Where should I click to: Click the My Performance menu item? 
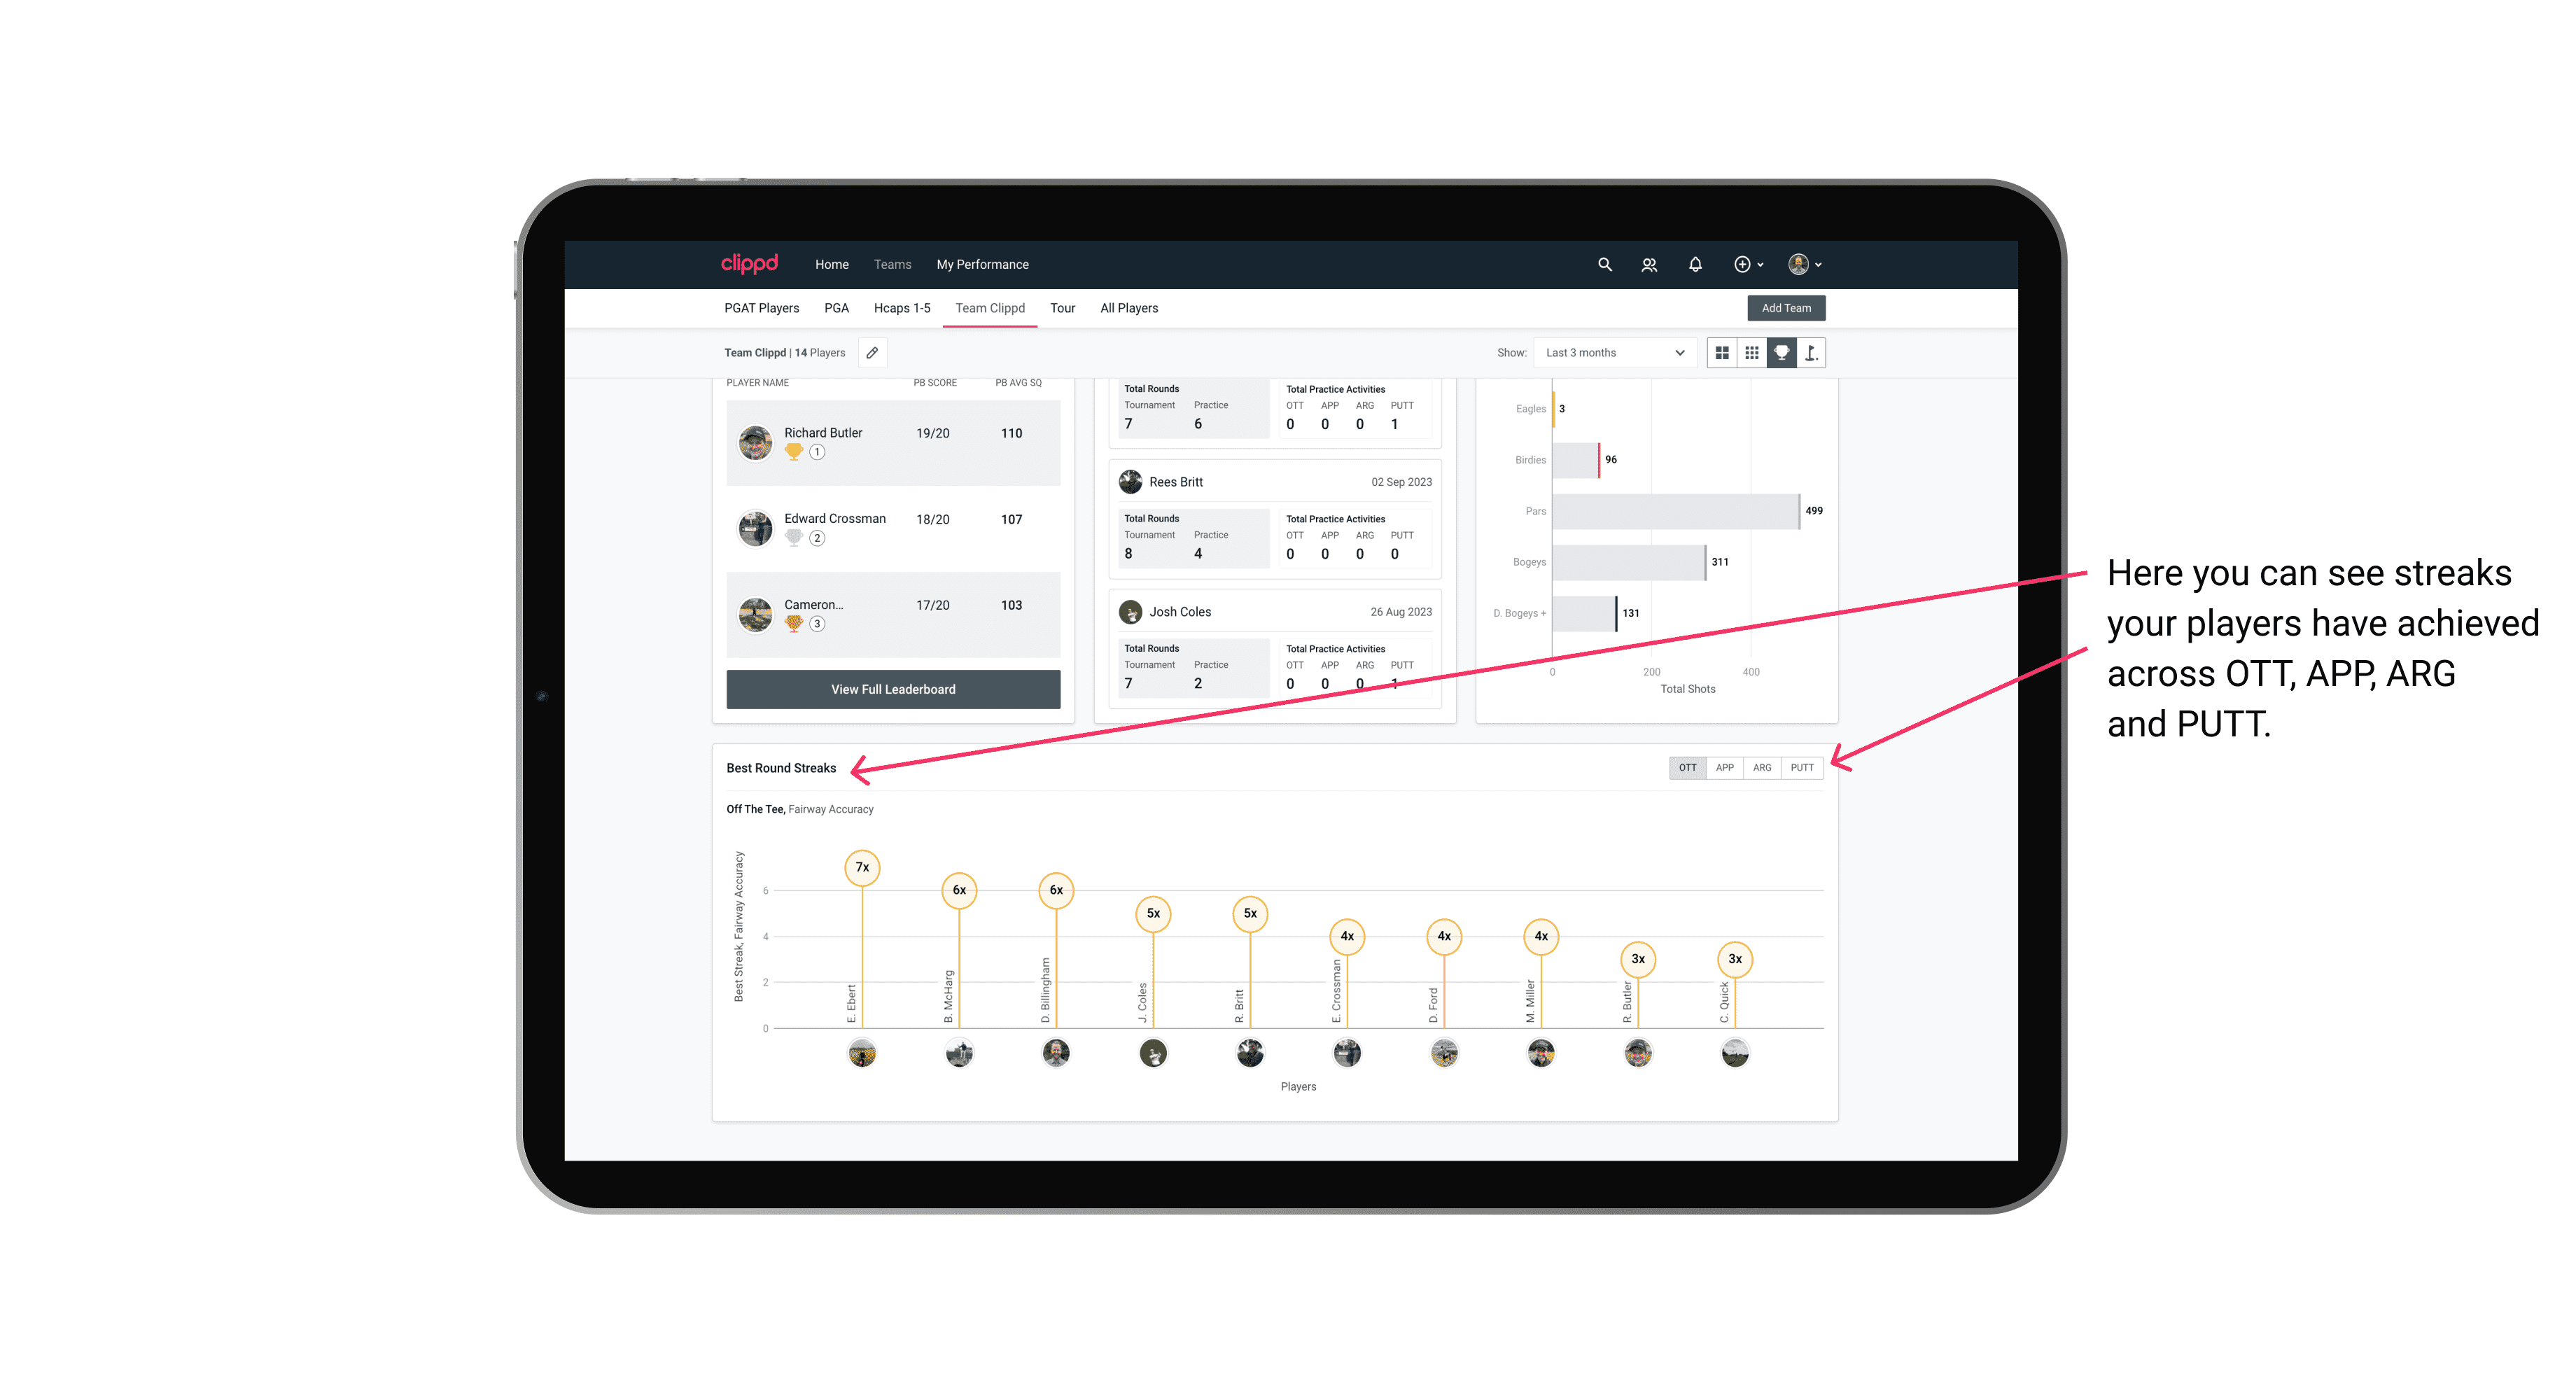[984, 265]
